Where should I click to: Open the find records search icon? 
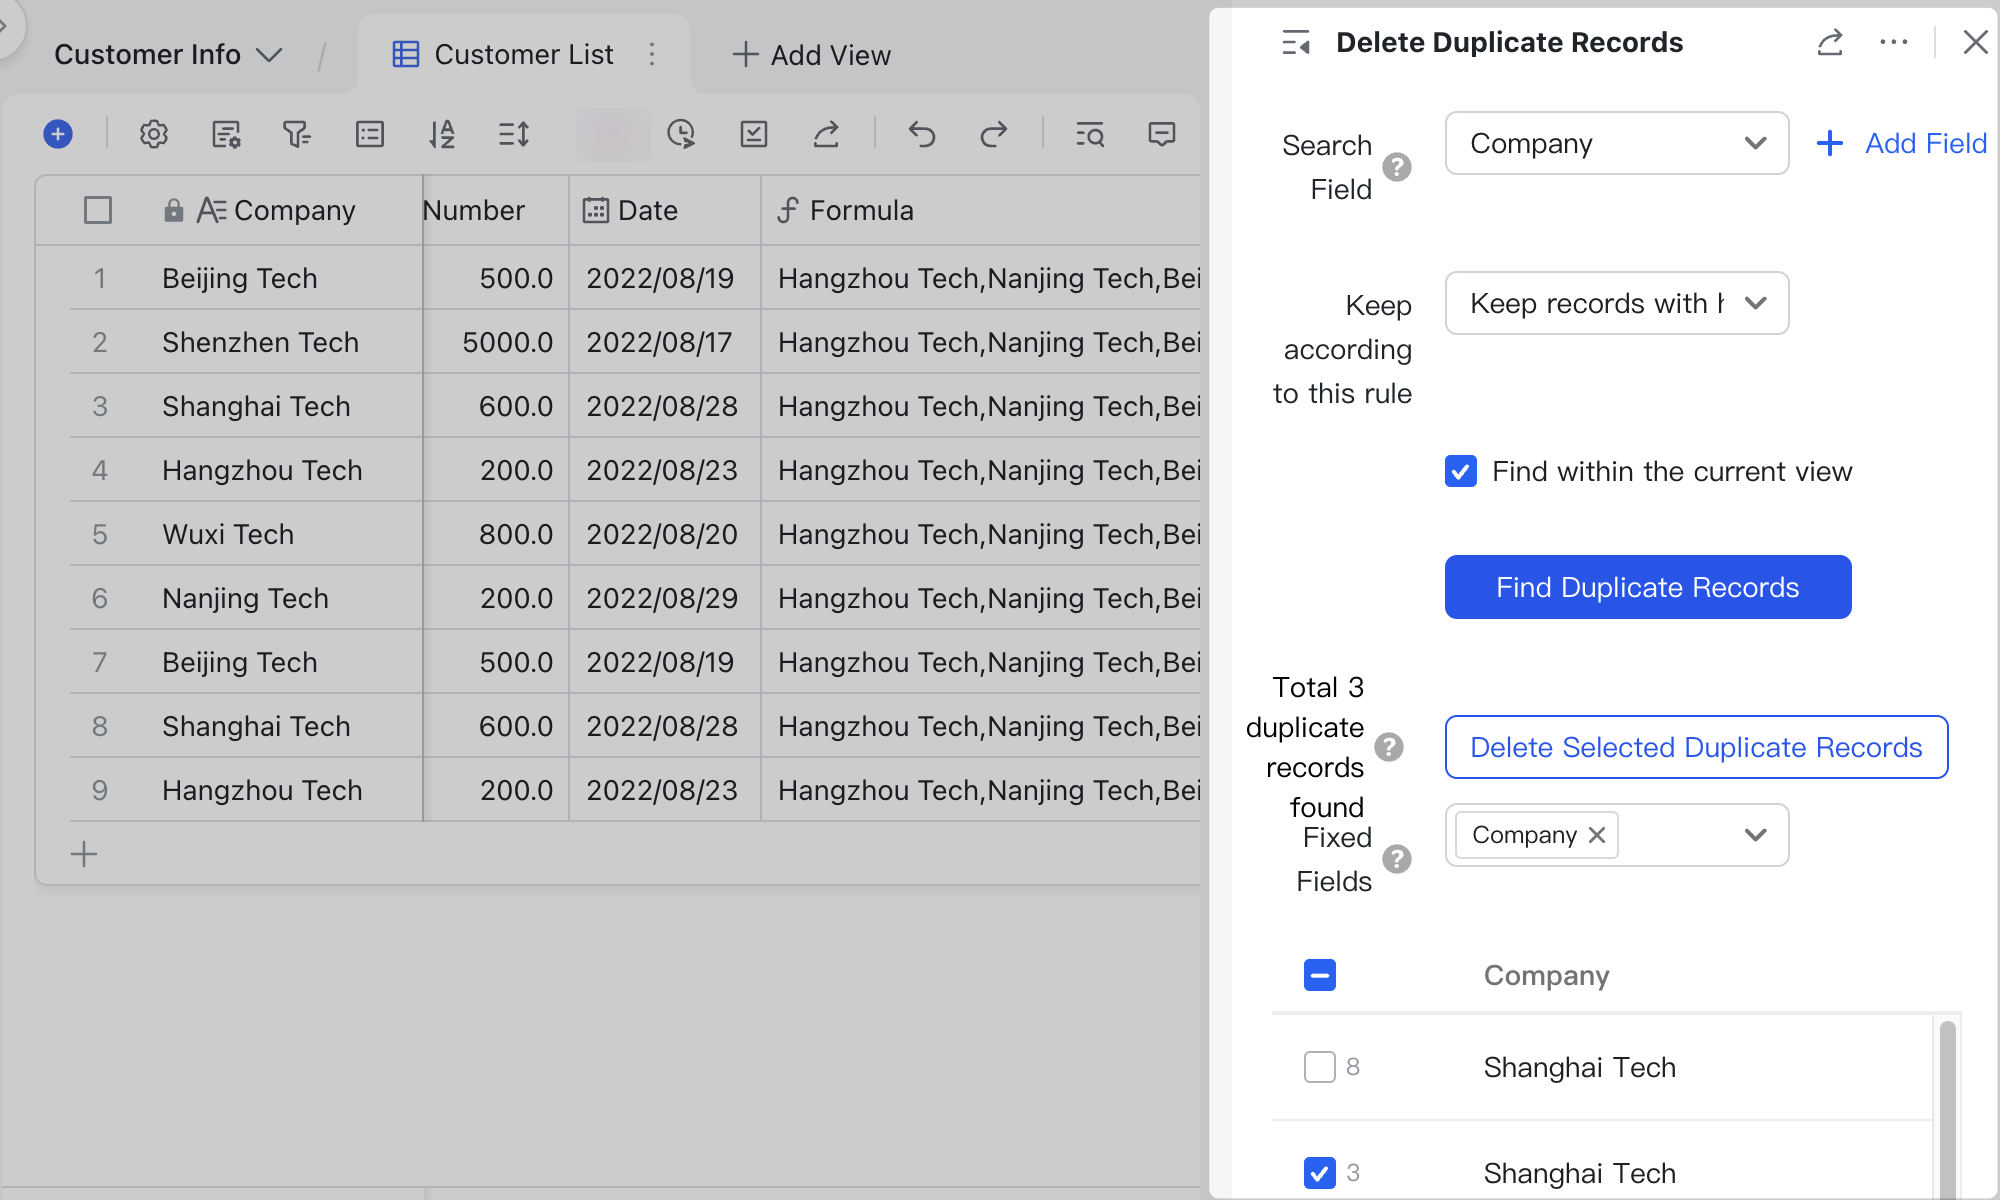tap(1090, 134)
